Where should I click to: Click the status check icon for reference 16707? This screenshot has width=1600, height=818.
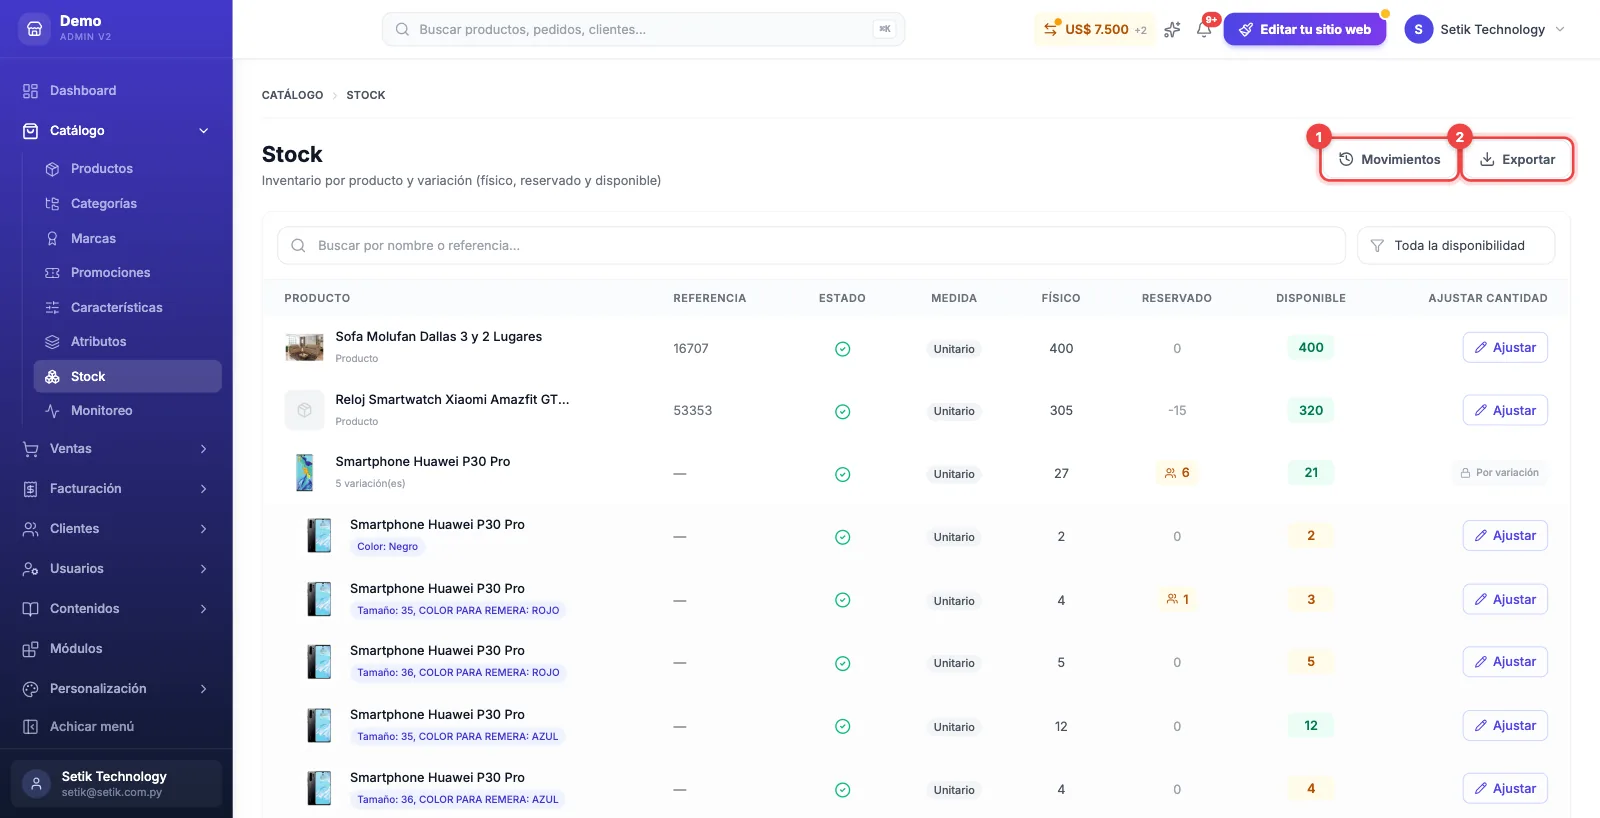point(842,349)
